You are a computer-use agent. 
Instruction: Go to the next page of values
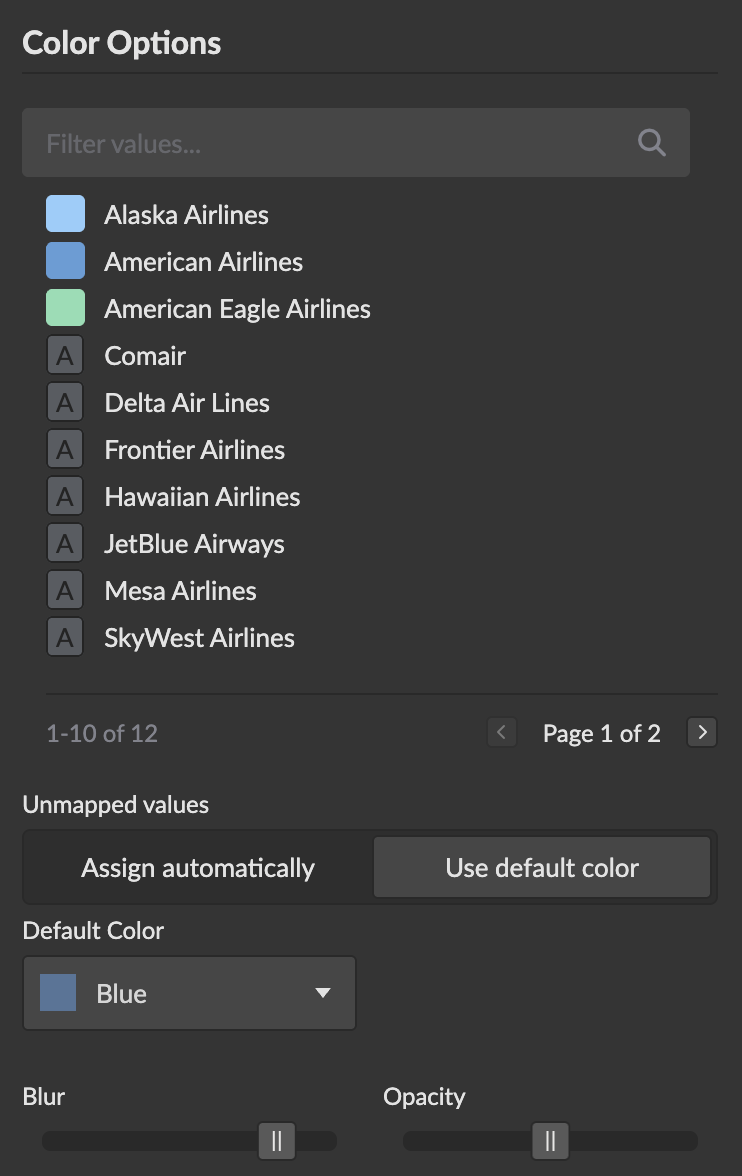point(702,733)
